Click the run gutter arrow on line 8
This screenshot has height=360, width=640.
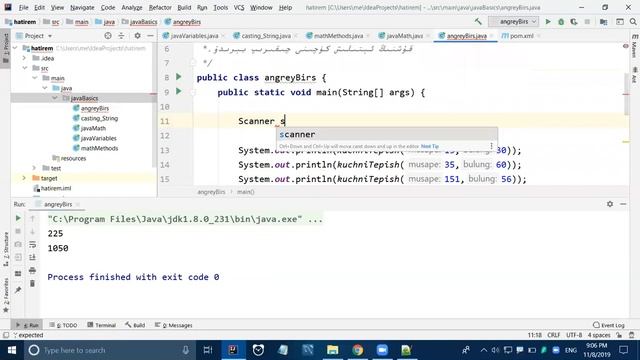click(x=178, y=77)
